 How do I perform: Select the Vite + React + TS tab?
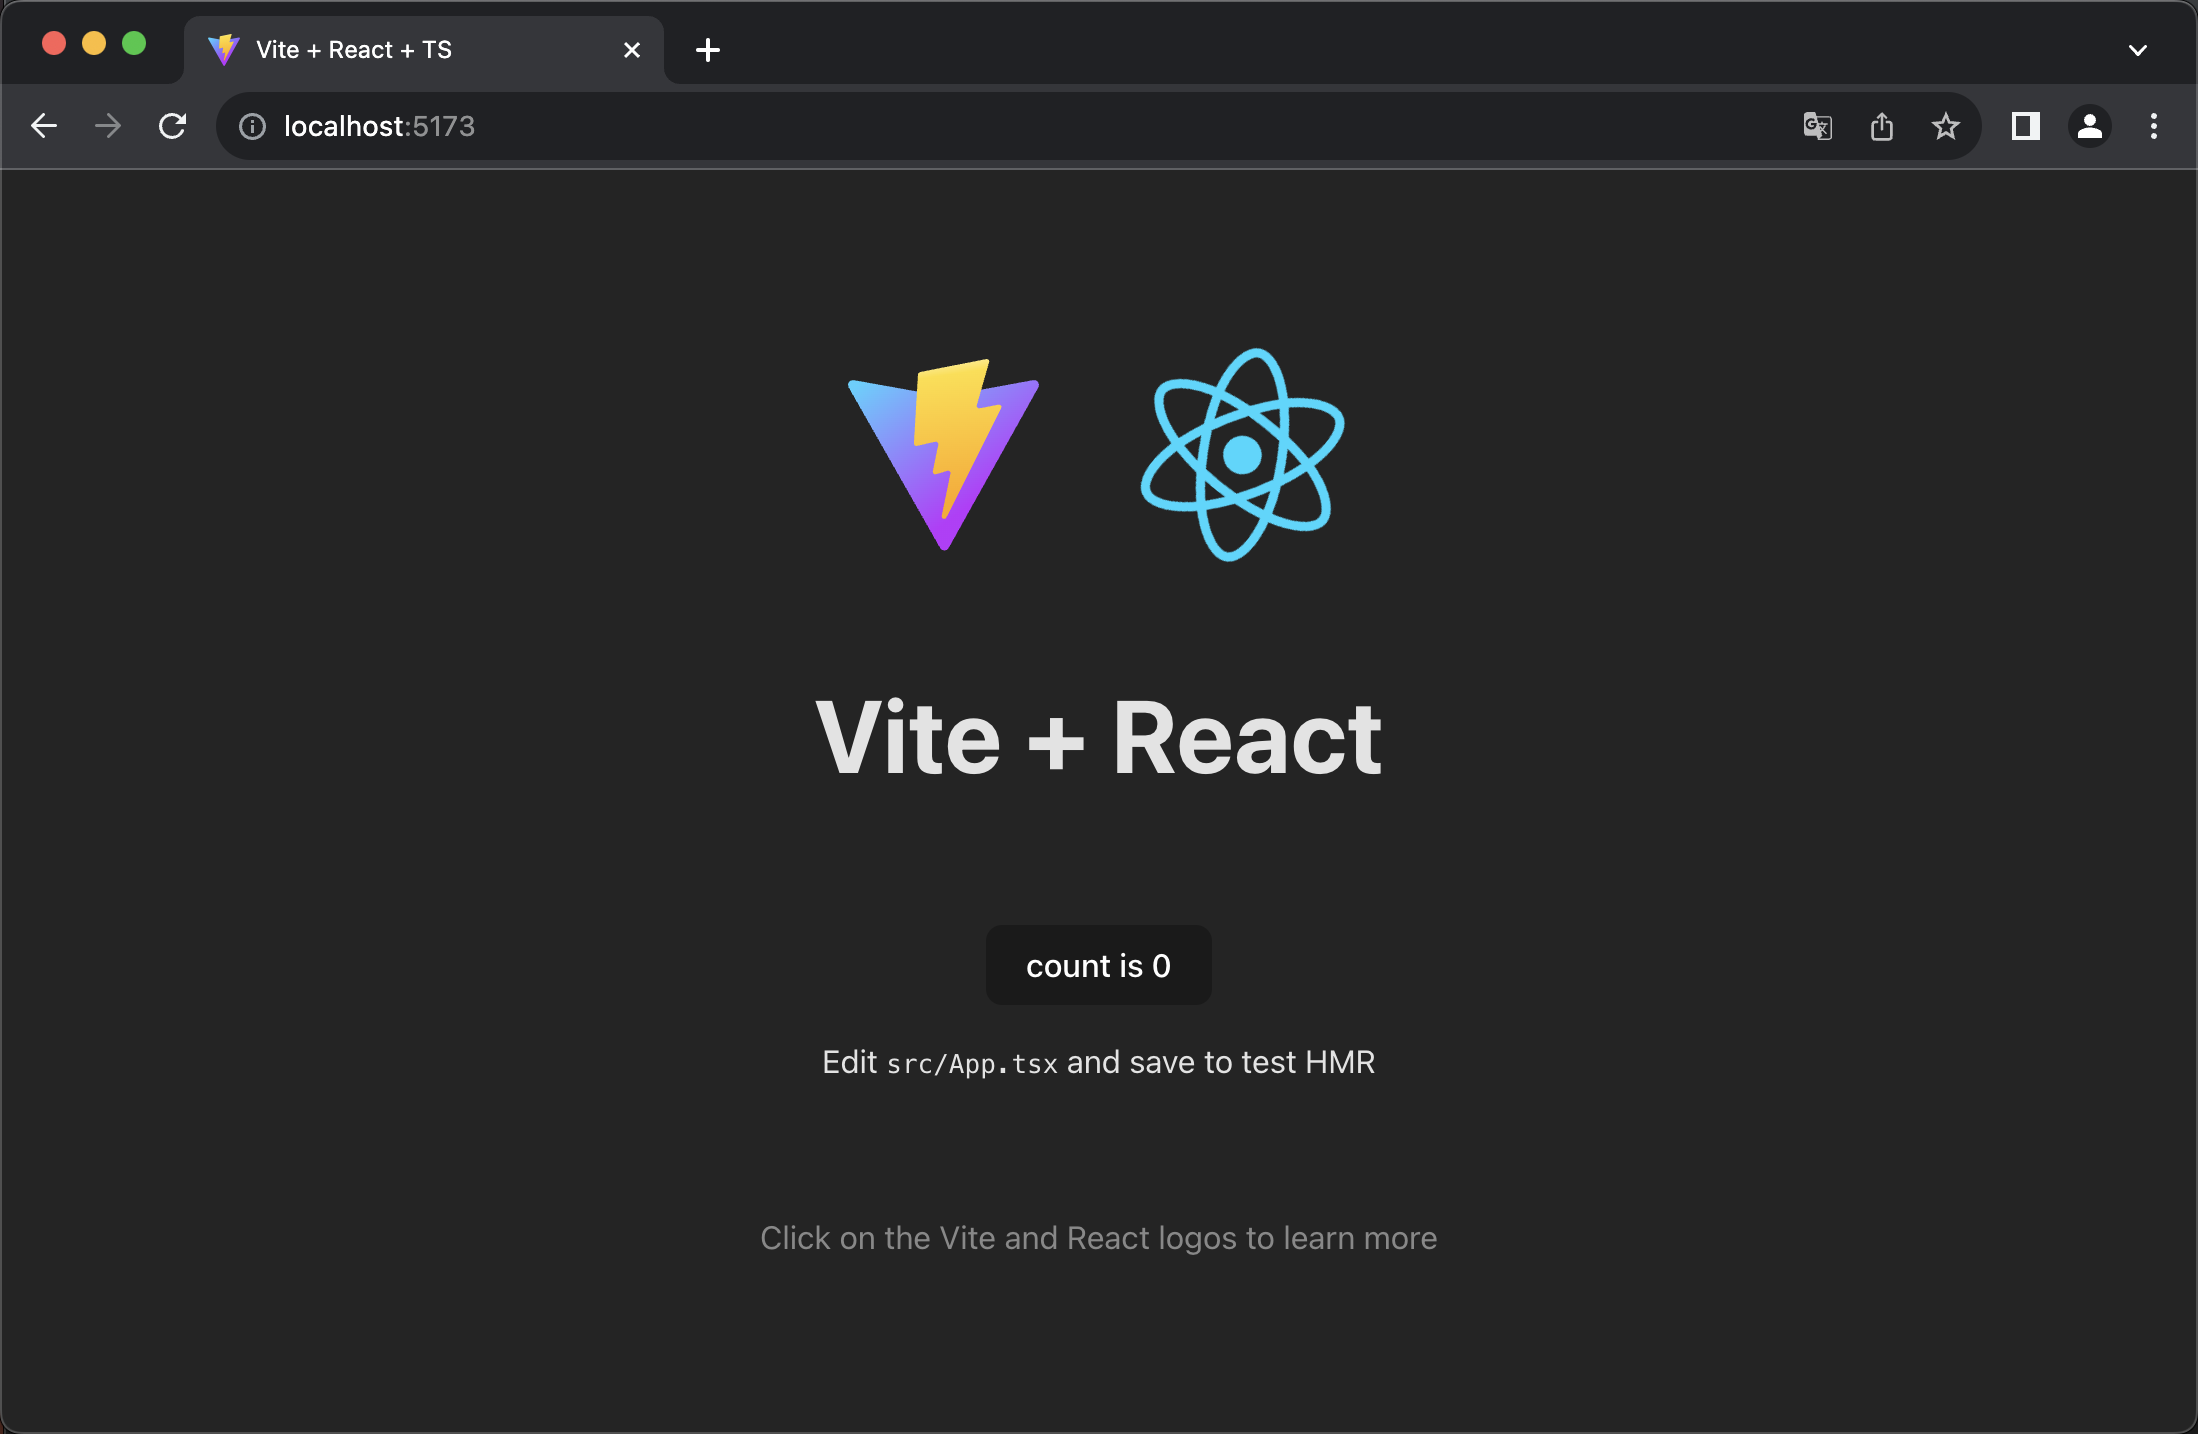[x=424, y=50]
